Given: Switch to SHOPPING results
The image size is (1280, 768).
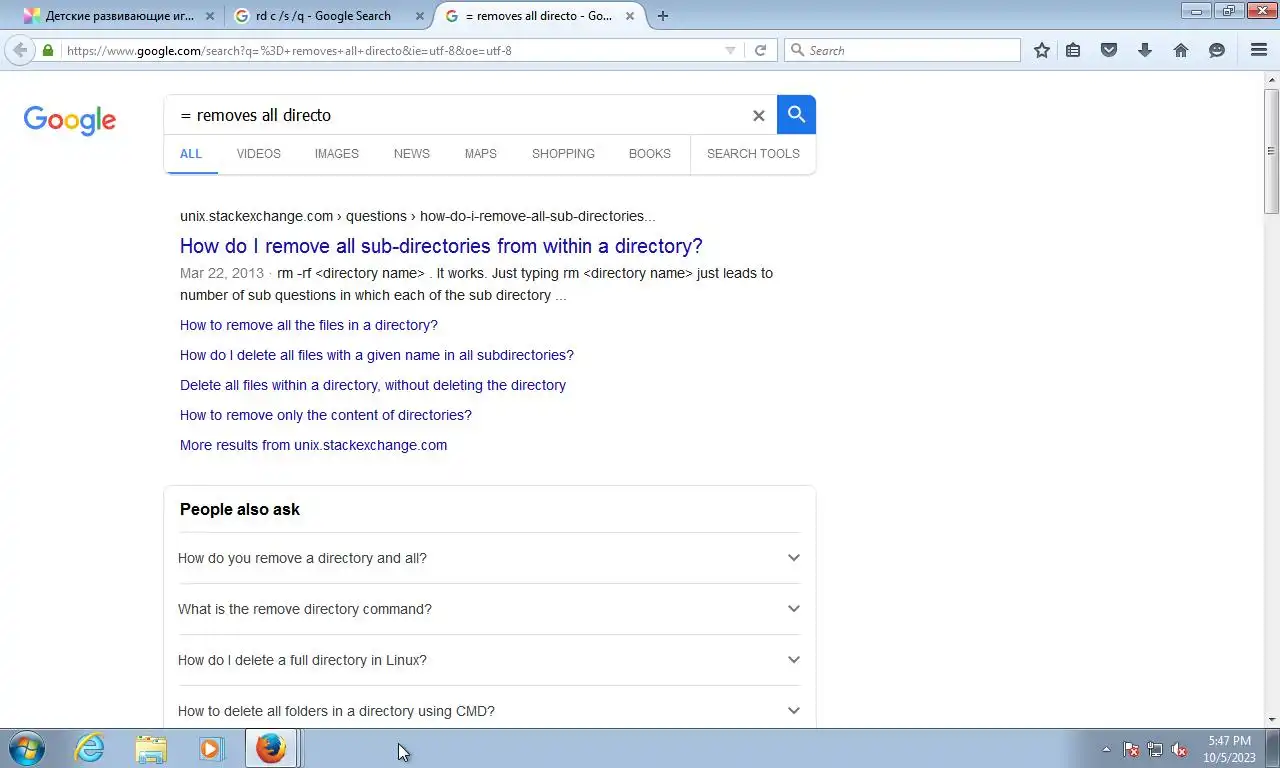Looking at the screenshot, I should point(563,154).
